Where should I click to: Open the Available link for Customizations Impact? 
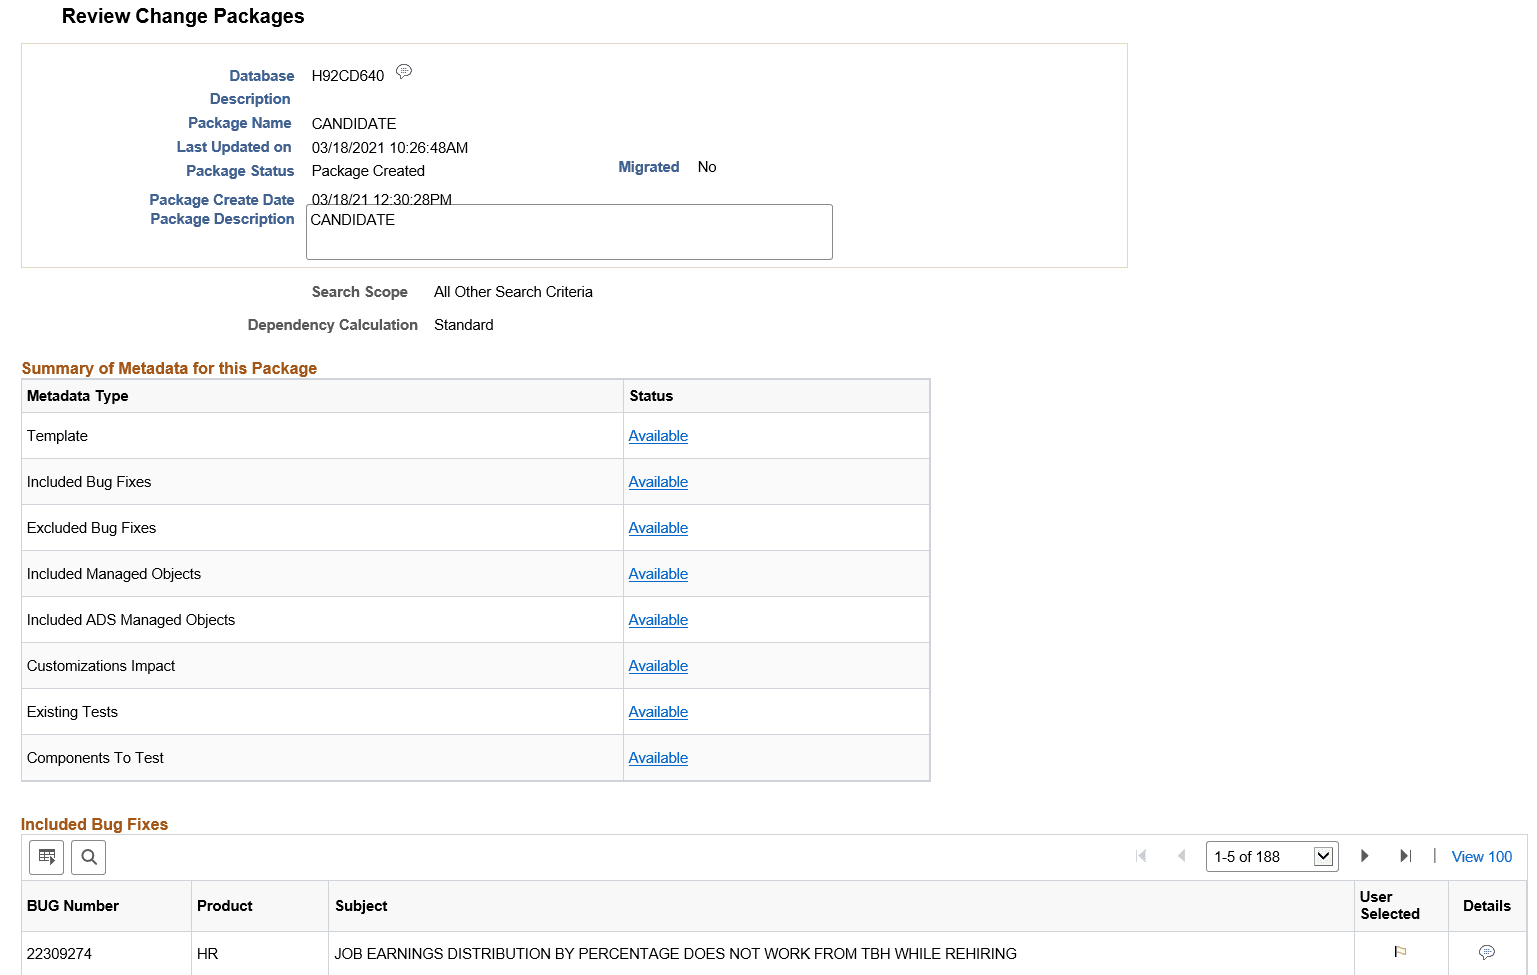point(658,666)
